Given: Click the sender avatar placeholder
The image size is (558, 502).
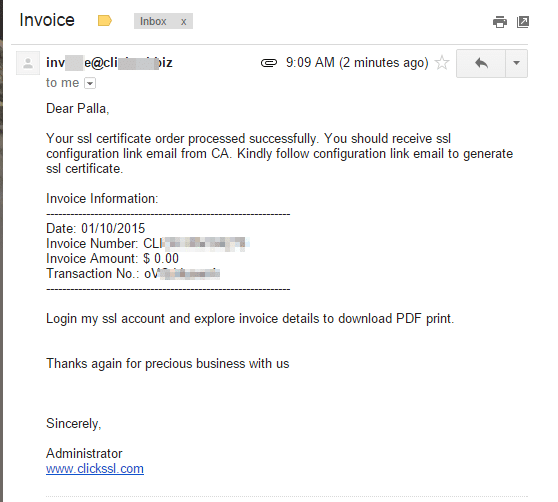Looking at the screenshot, I should [x=28, y=63].
